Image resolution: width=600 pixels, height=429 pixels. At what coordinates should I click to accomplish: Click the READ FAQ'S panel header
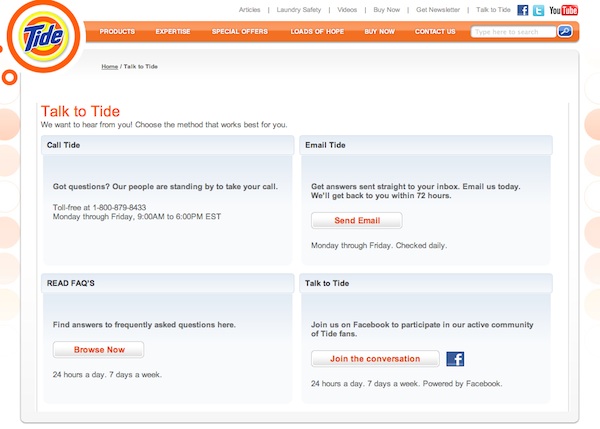[x=168, y=283]
